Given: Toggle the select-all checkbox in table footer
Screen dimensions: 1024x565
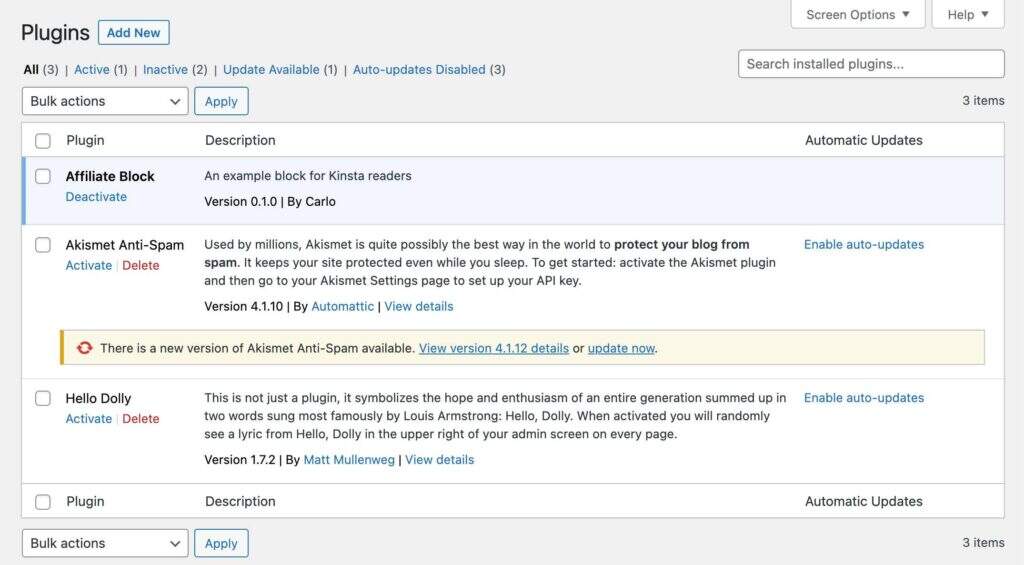Looking at the screenshot, I should click(x=43, y=502).
